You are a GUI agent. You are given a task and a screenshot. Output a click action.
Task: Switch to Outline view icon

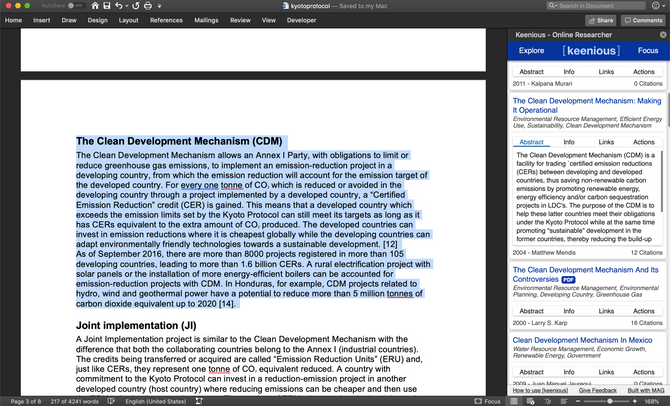(x=547, y=401)
